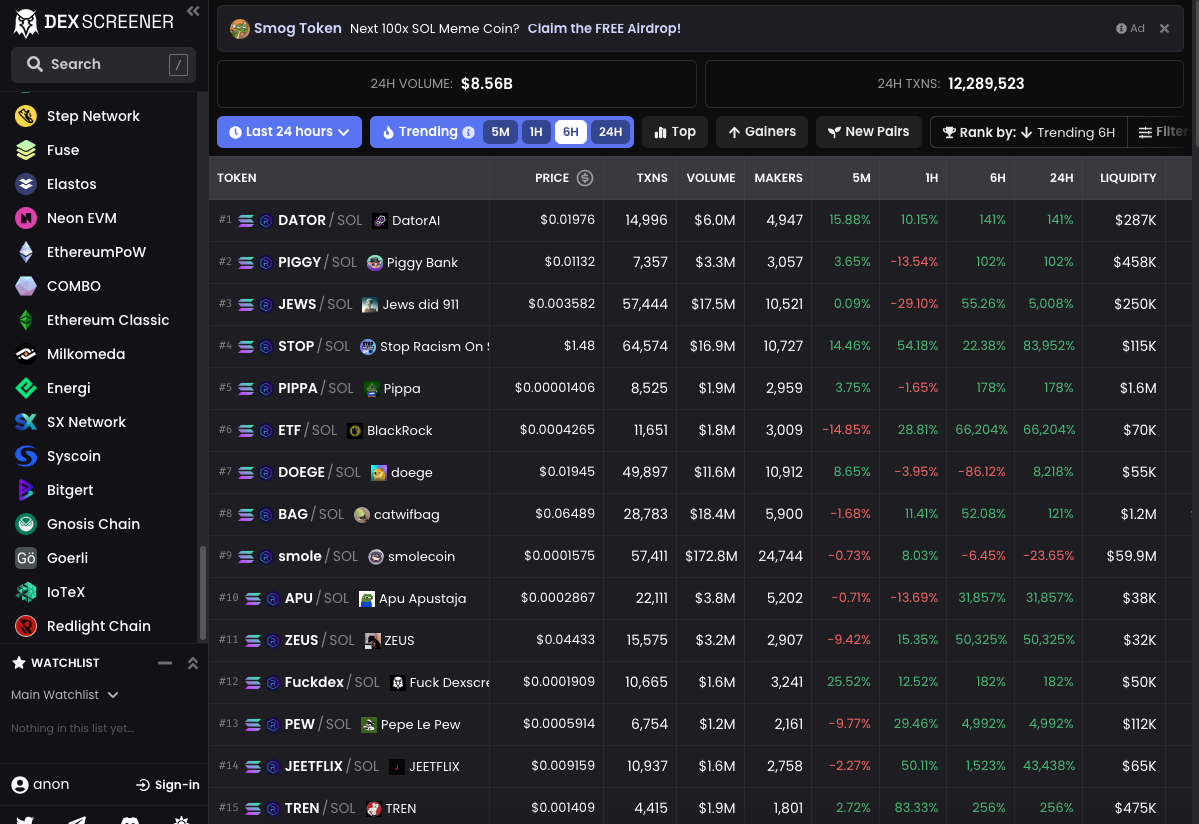Click Claim the FREE Airdrop link
Viewport: 1199px width, 824px height.
604,28
